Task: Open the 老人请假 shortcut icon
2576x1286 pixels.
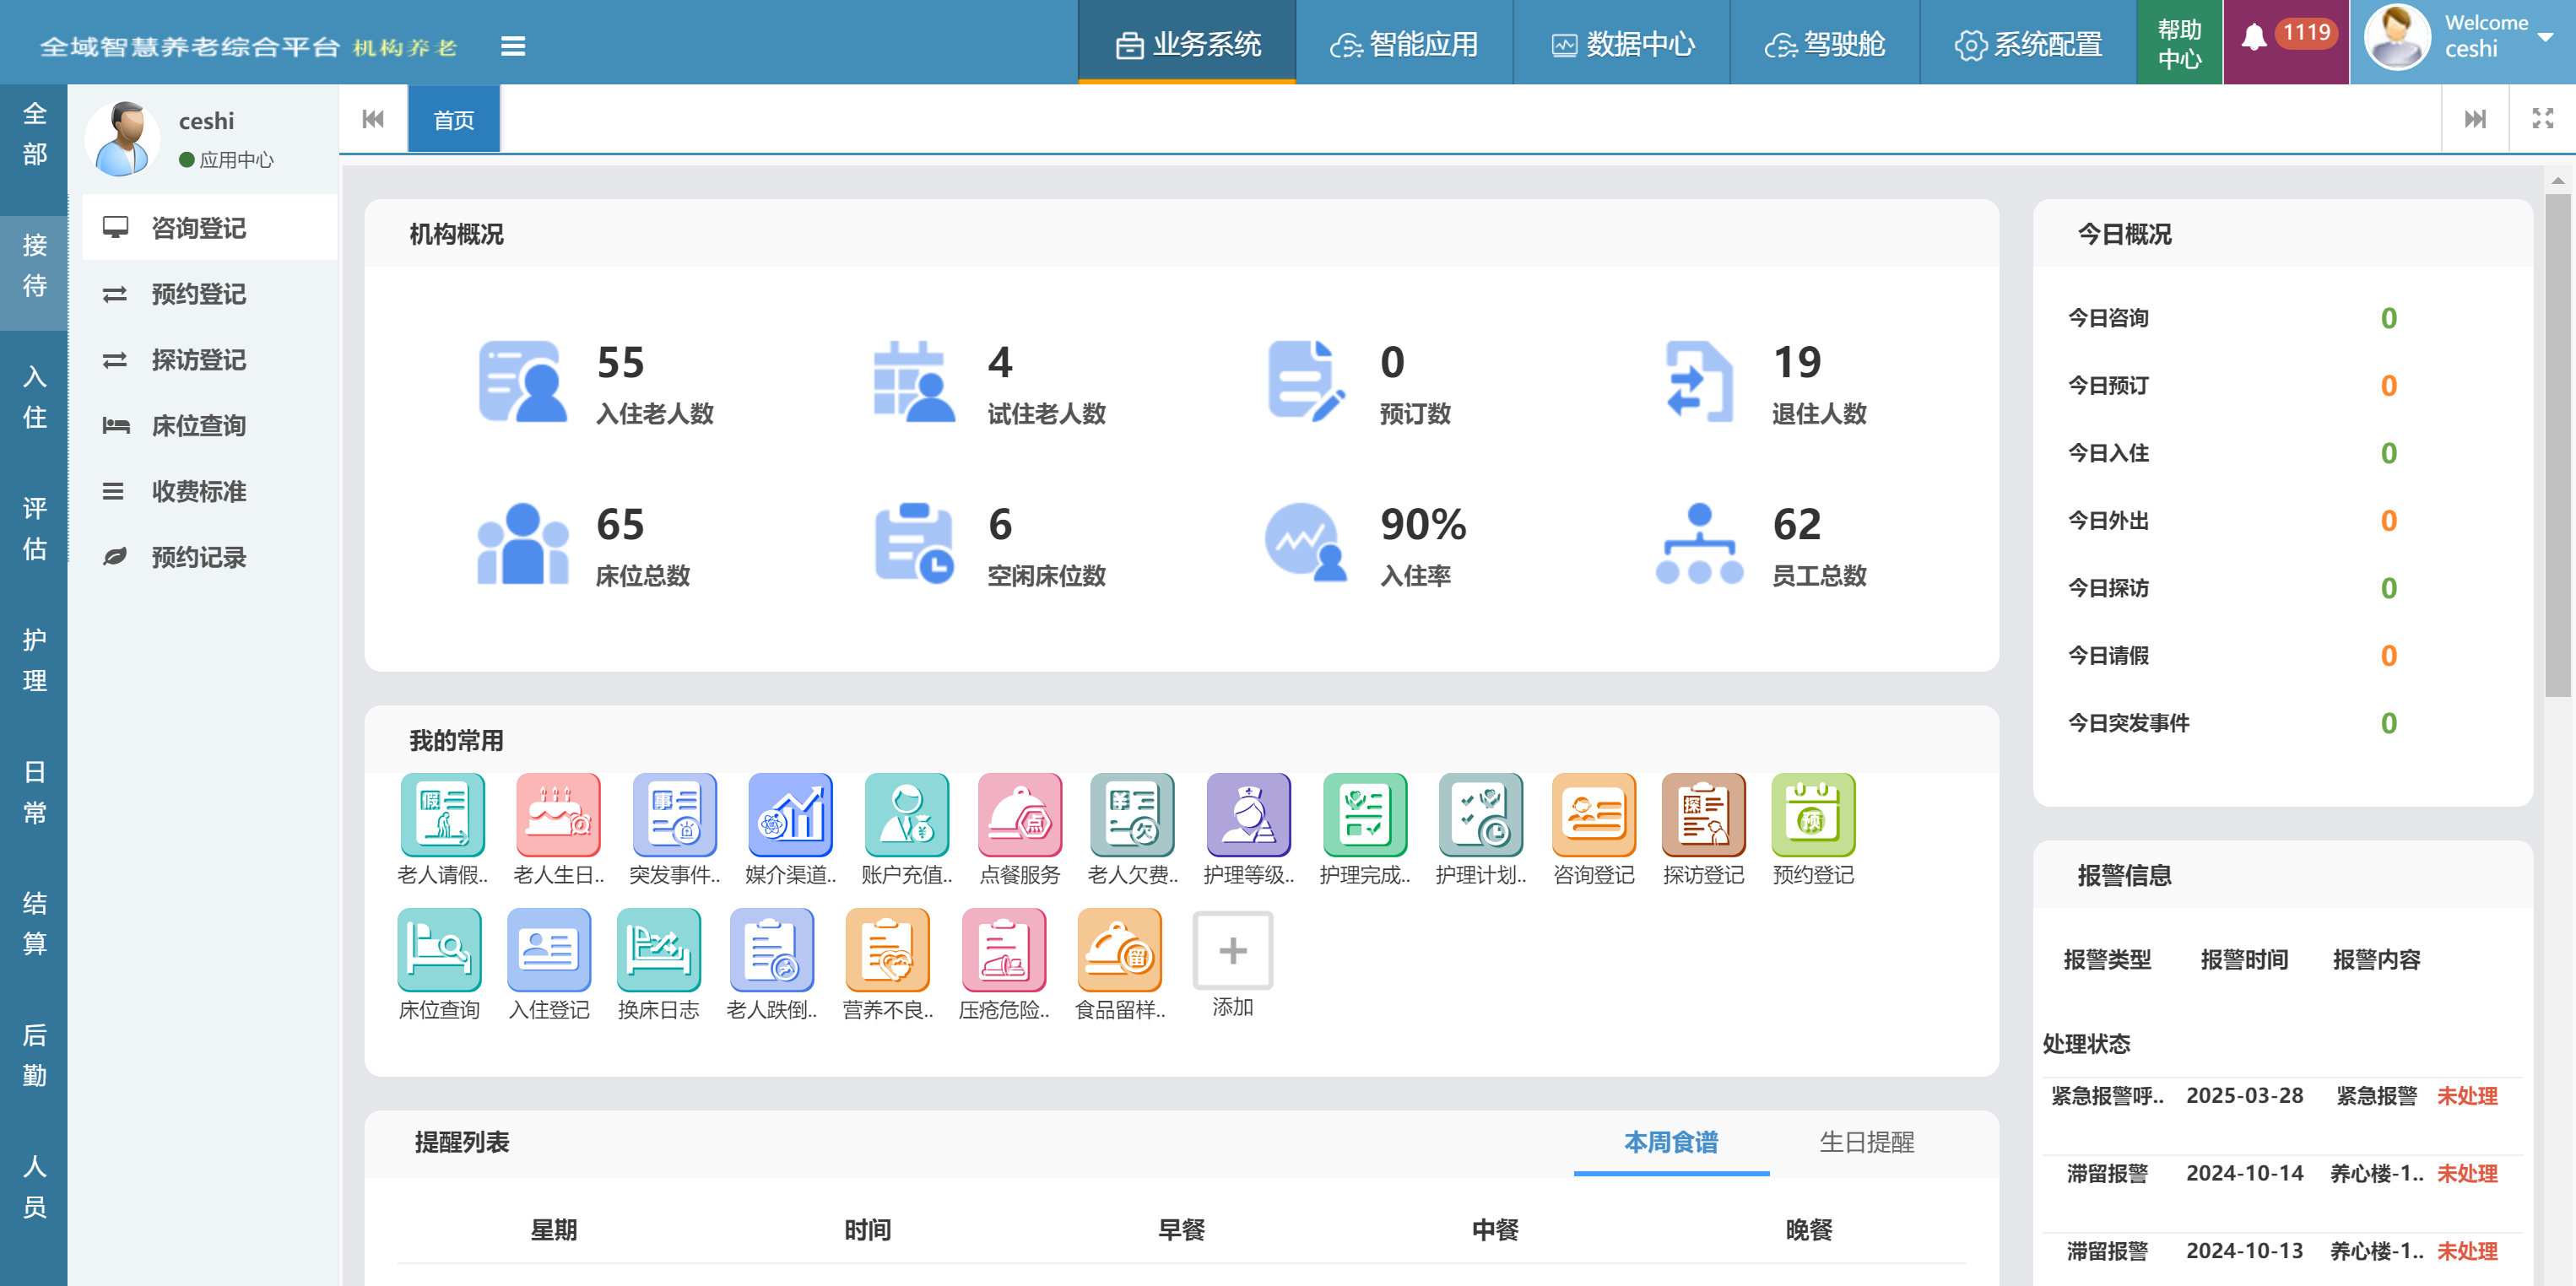Action: 442,814
